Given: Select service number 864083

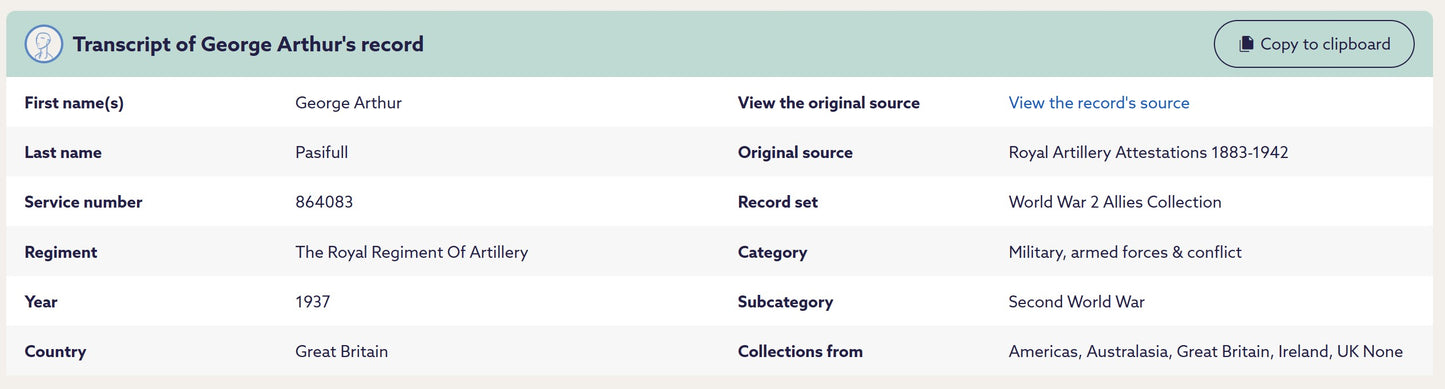Looking at the screenshot, I should [324, 202].
